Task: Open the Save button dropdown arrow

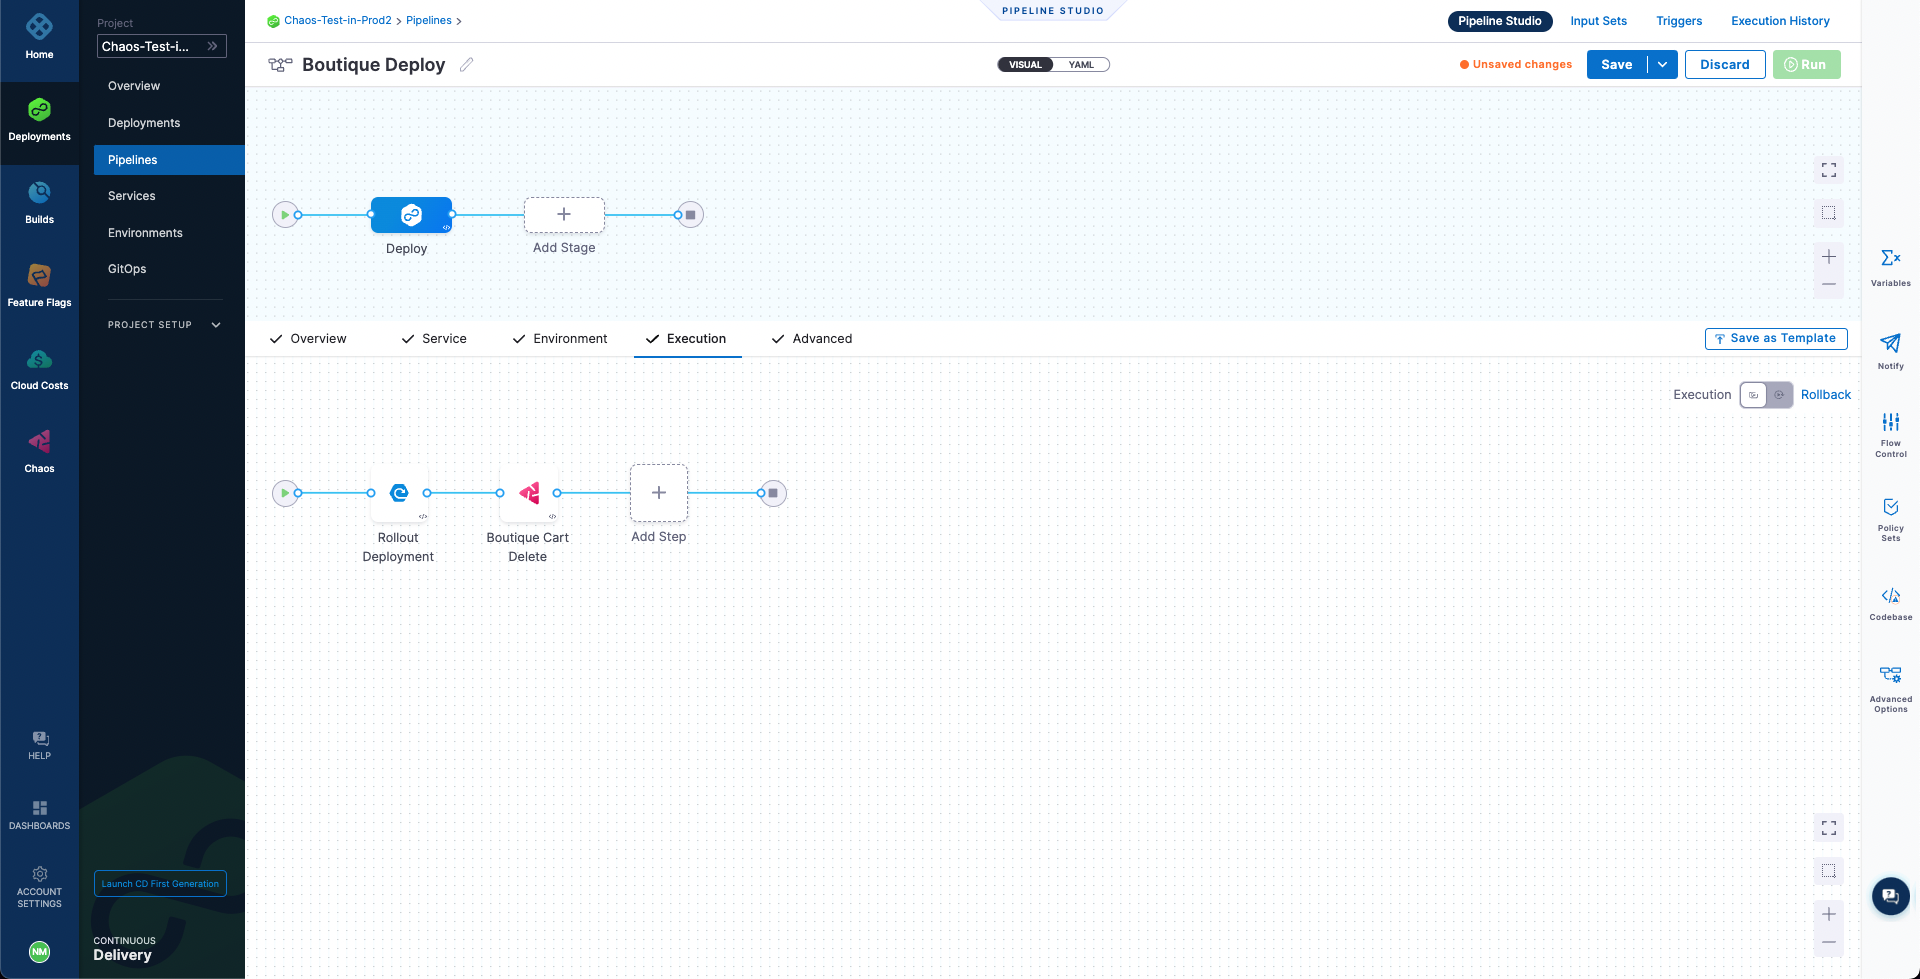Action: [1662, 65]
